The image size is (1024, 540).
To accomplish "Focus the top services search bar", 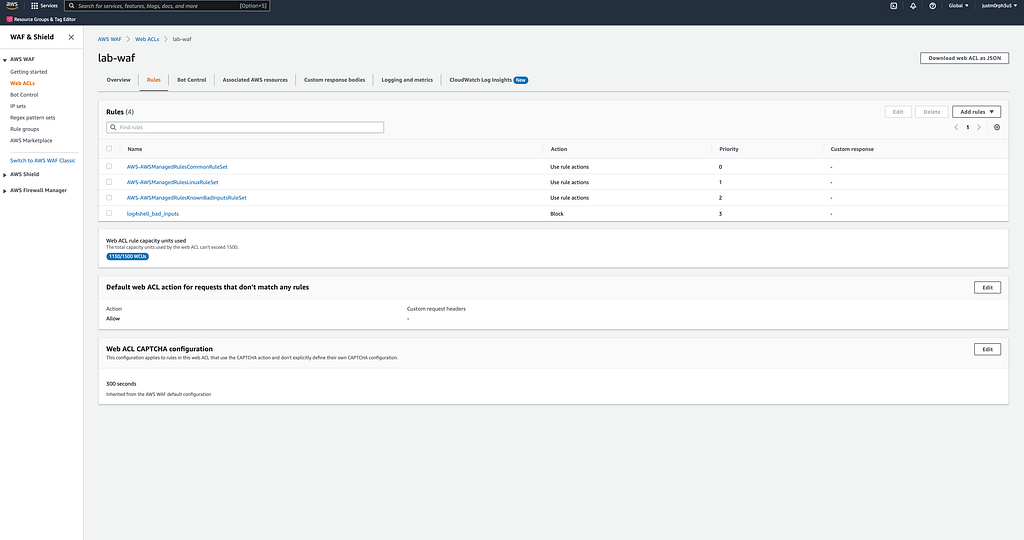I will coord(167,6).
